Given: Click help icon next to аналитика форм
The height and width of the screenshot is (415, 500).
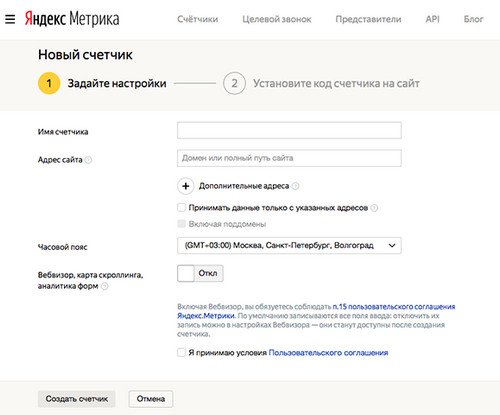Looking at the screenshot, I should [x=105, y=286].
